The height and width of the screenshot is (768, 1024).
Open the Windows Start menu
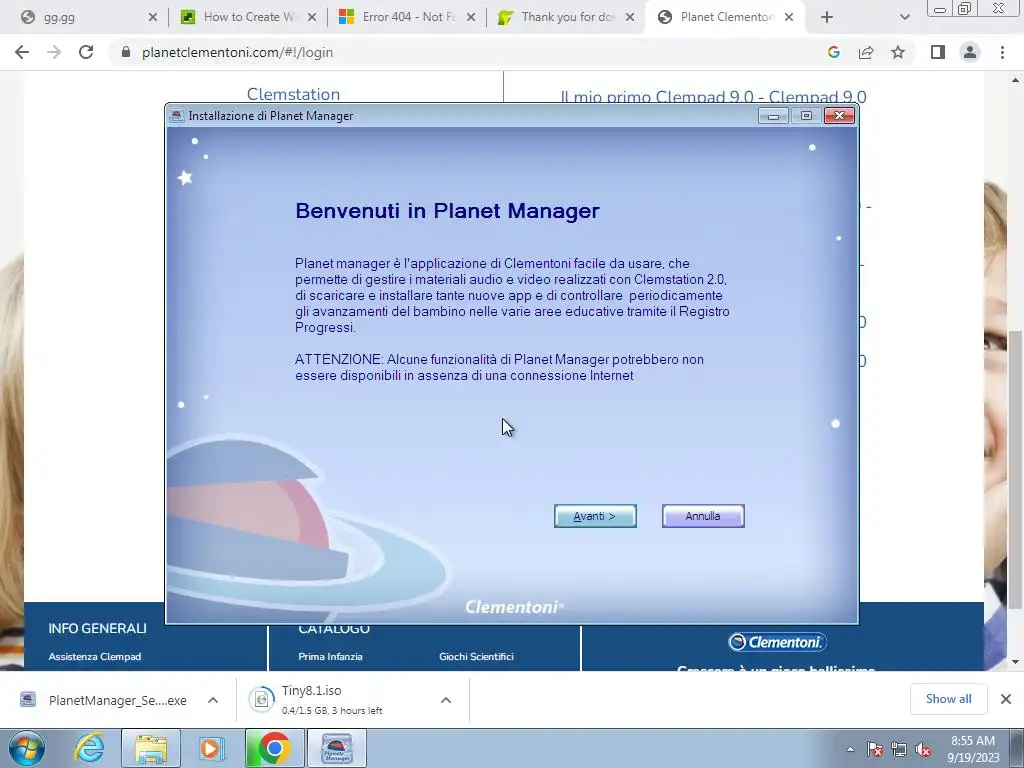(27, 748)
